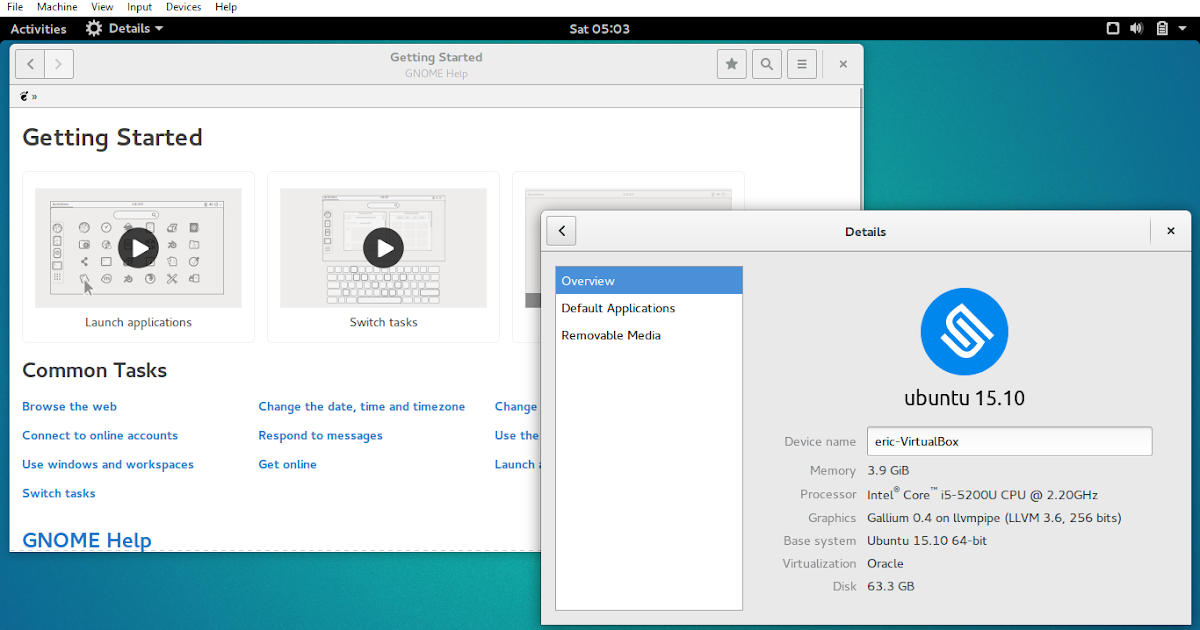Click the screen icon in top bar
The height and width of the screenshot is (630, 1200).
1113,28
